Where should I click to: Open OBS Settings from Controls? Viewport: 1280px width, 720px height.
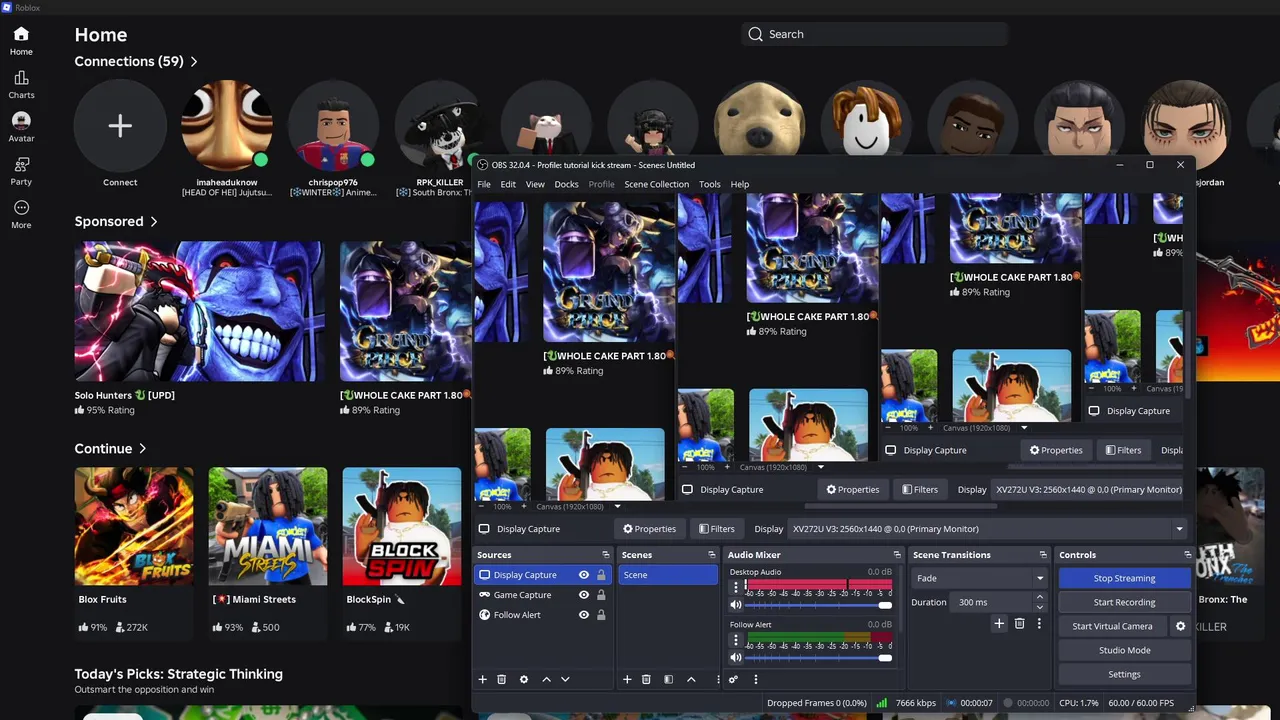[1124, 674]
